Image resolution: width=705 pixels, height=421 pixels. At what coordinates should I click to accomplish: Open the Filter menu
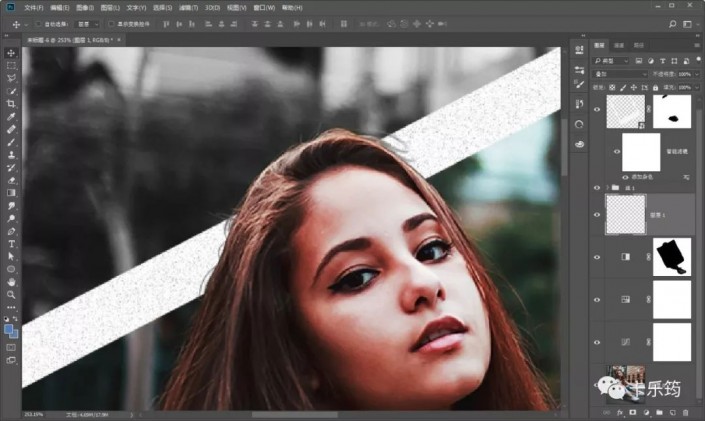tap(188, 8)
